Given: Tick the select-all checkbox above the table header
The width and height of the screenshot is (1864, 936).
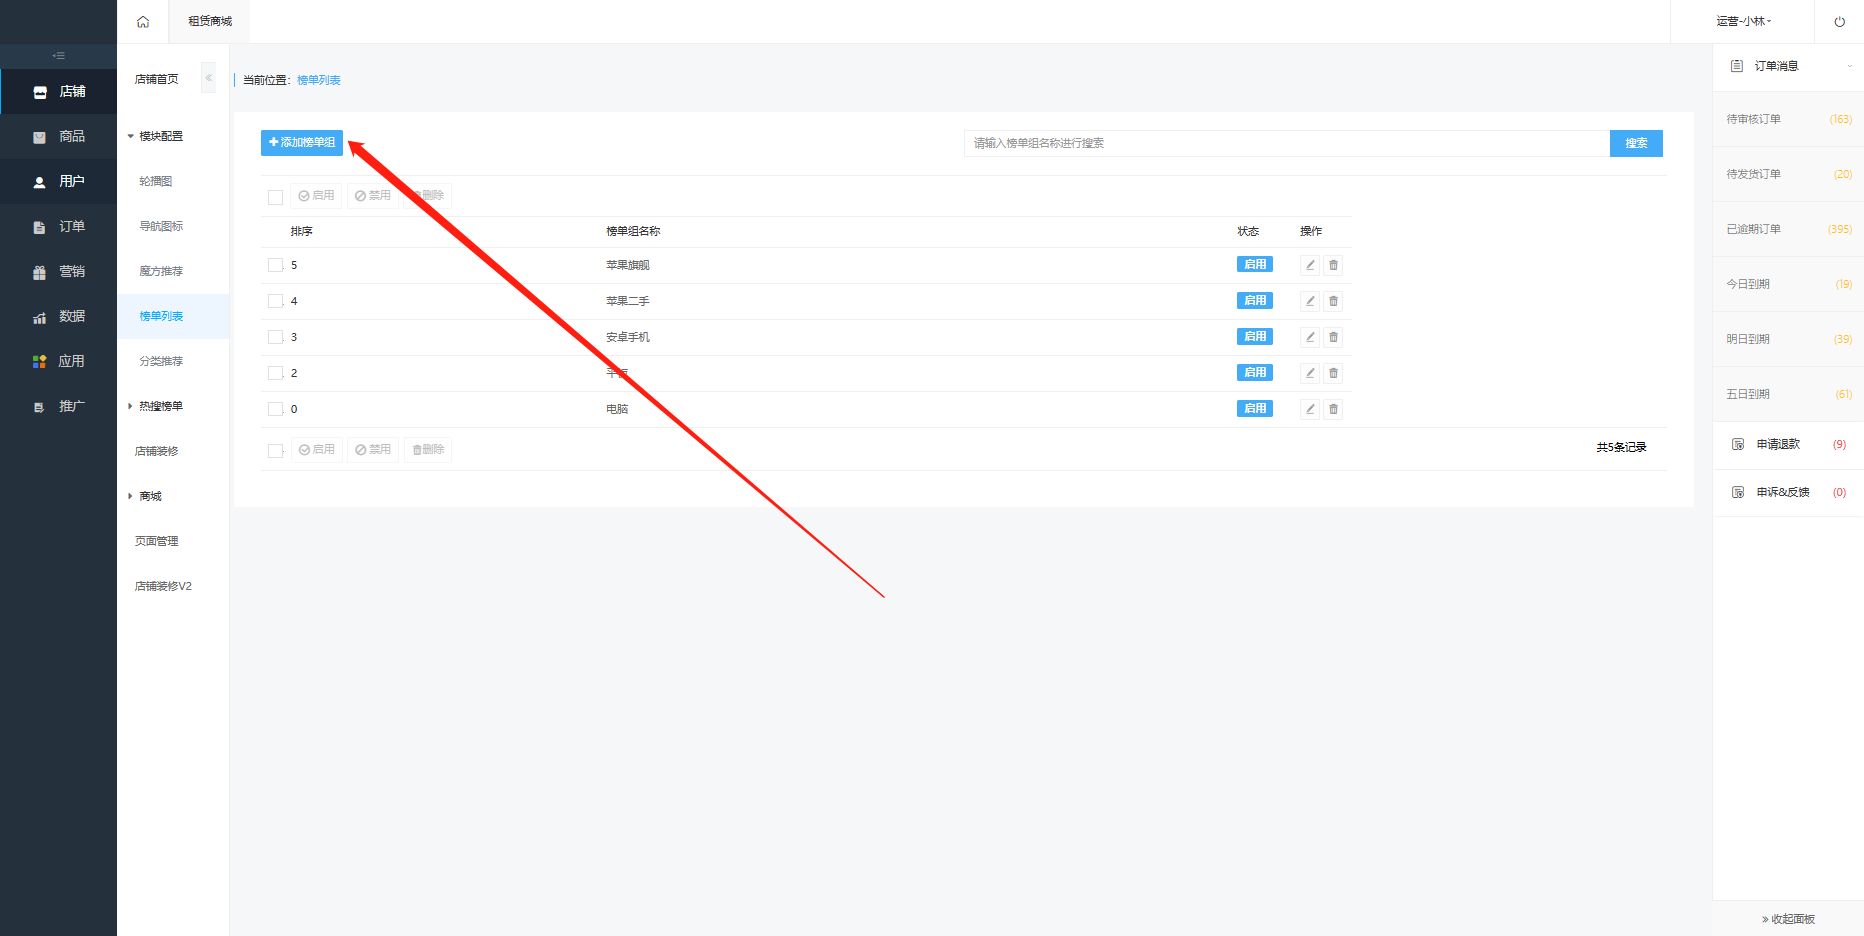Looking at the screenshot, I should click(x=275, y=197).
